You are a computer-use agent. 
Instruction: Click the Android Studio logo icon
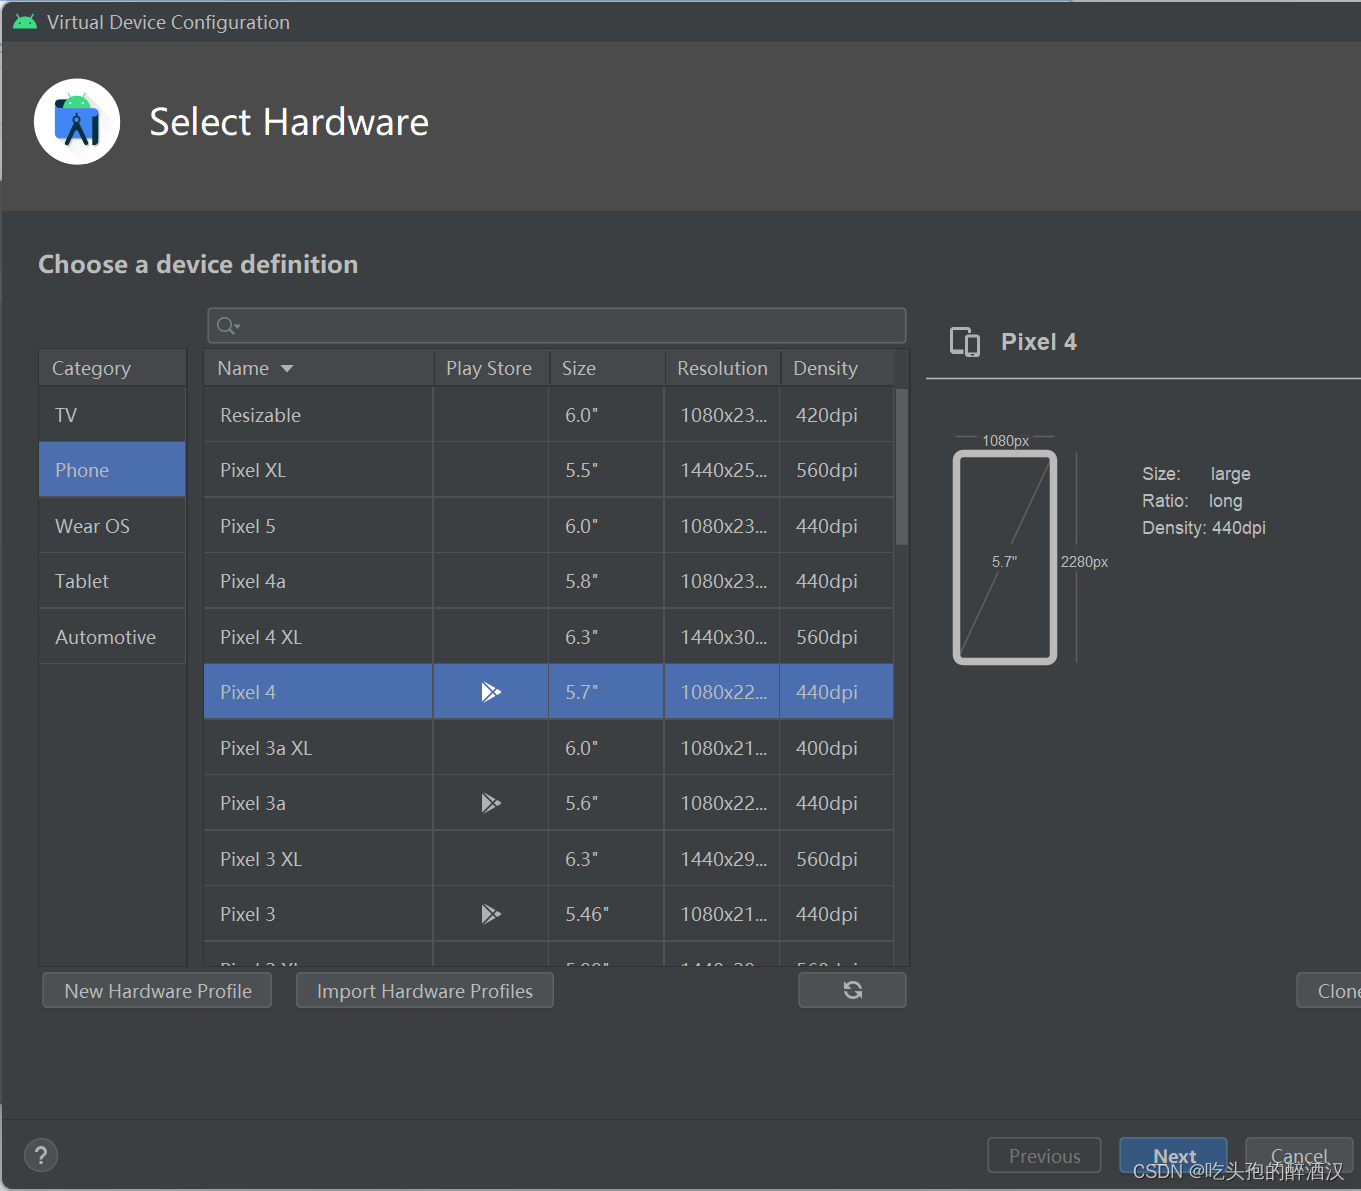pos(77,122)
